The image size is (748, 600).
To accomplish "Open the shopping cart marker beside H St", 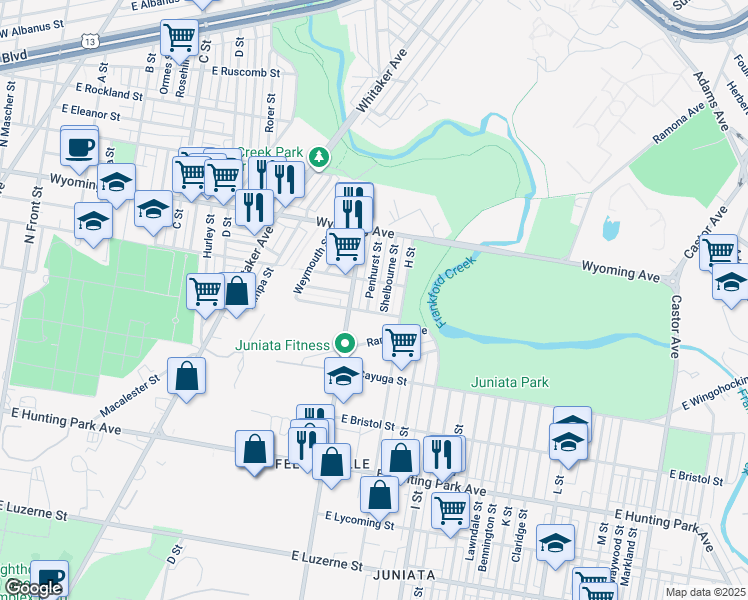I will point(402,347).
